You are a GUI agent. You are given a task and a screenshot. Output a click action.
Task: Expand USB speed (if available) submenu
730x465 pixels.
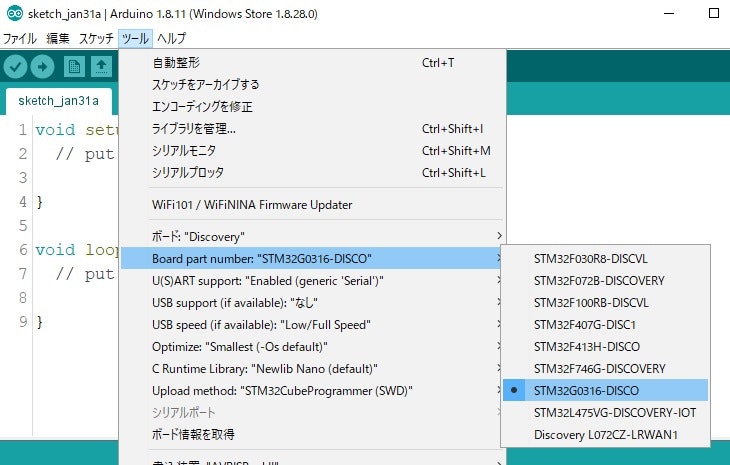coord(313,324)
